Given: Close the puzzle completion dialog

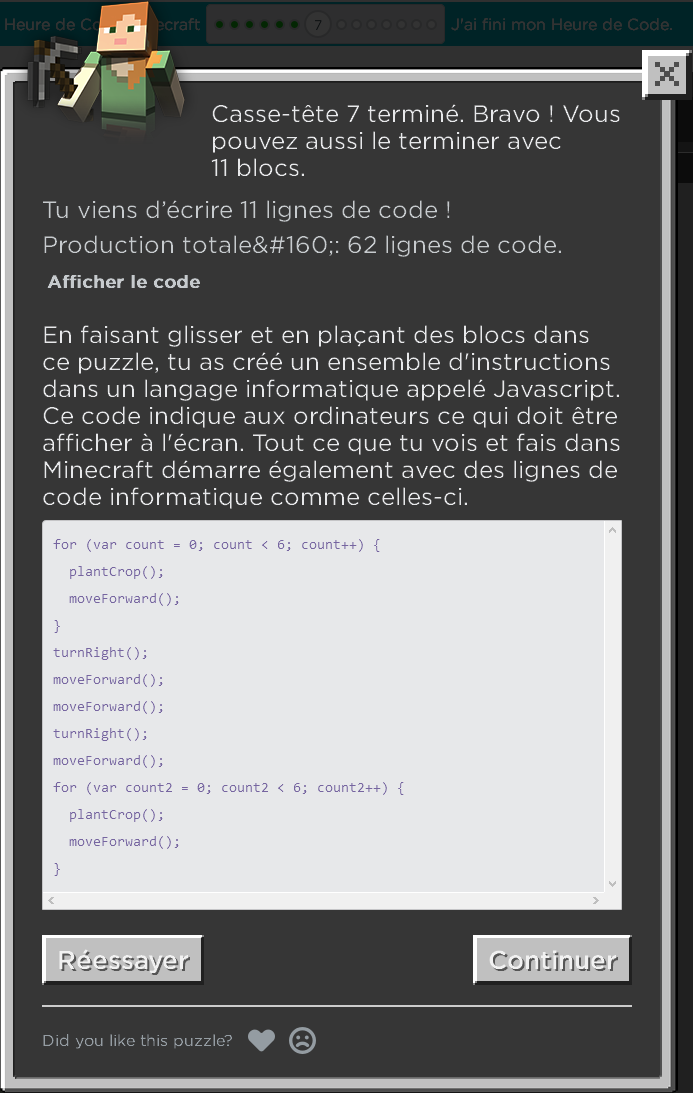Looking at the screenshot, I should click(x=667, y=74).
